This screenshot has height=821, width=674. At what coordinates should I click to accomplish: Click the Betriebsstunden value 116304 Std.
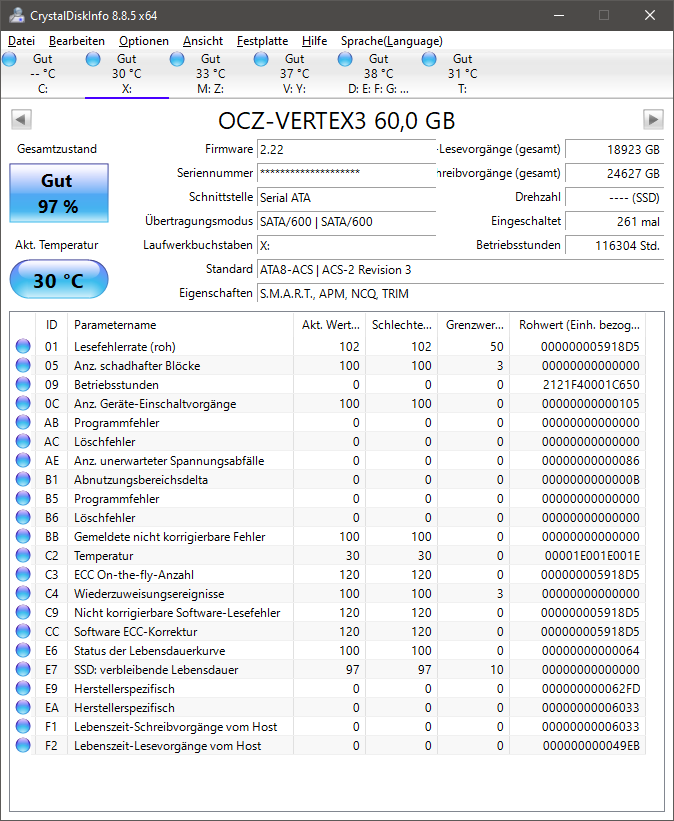[614, 245]
